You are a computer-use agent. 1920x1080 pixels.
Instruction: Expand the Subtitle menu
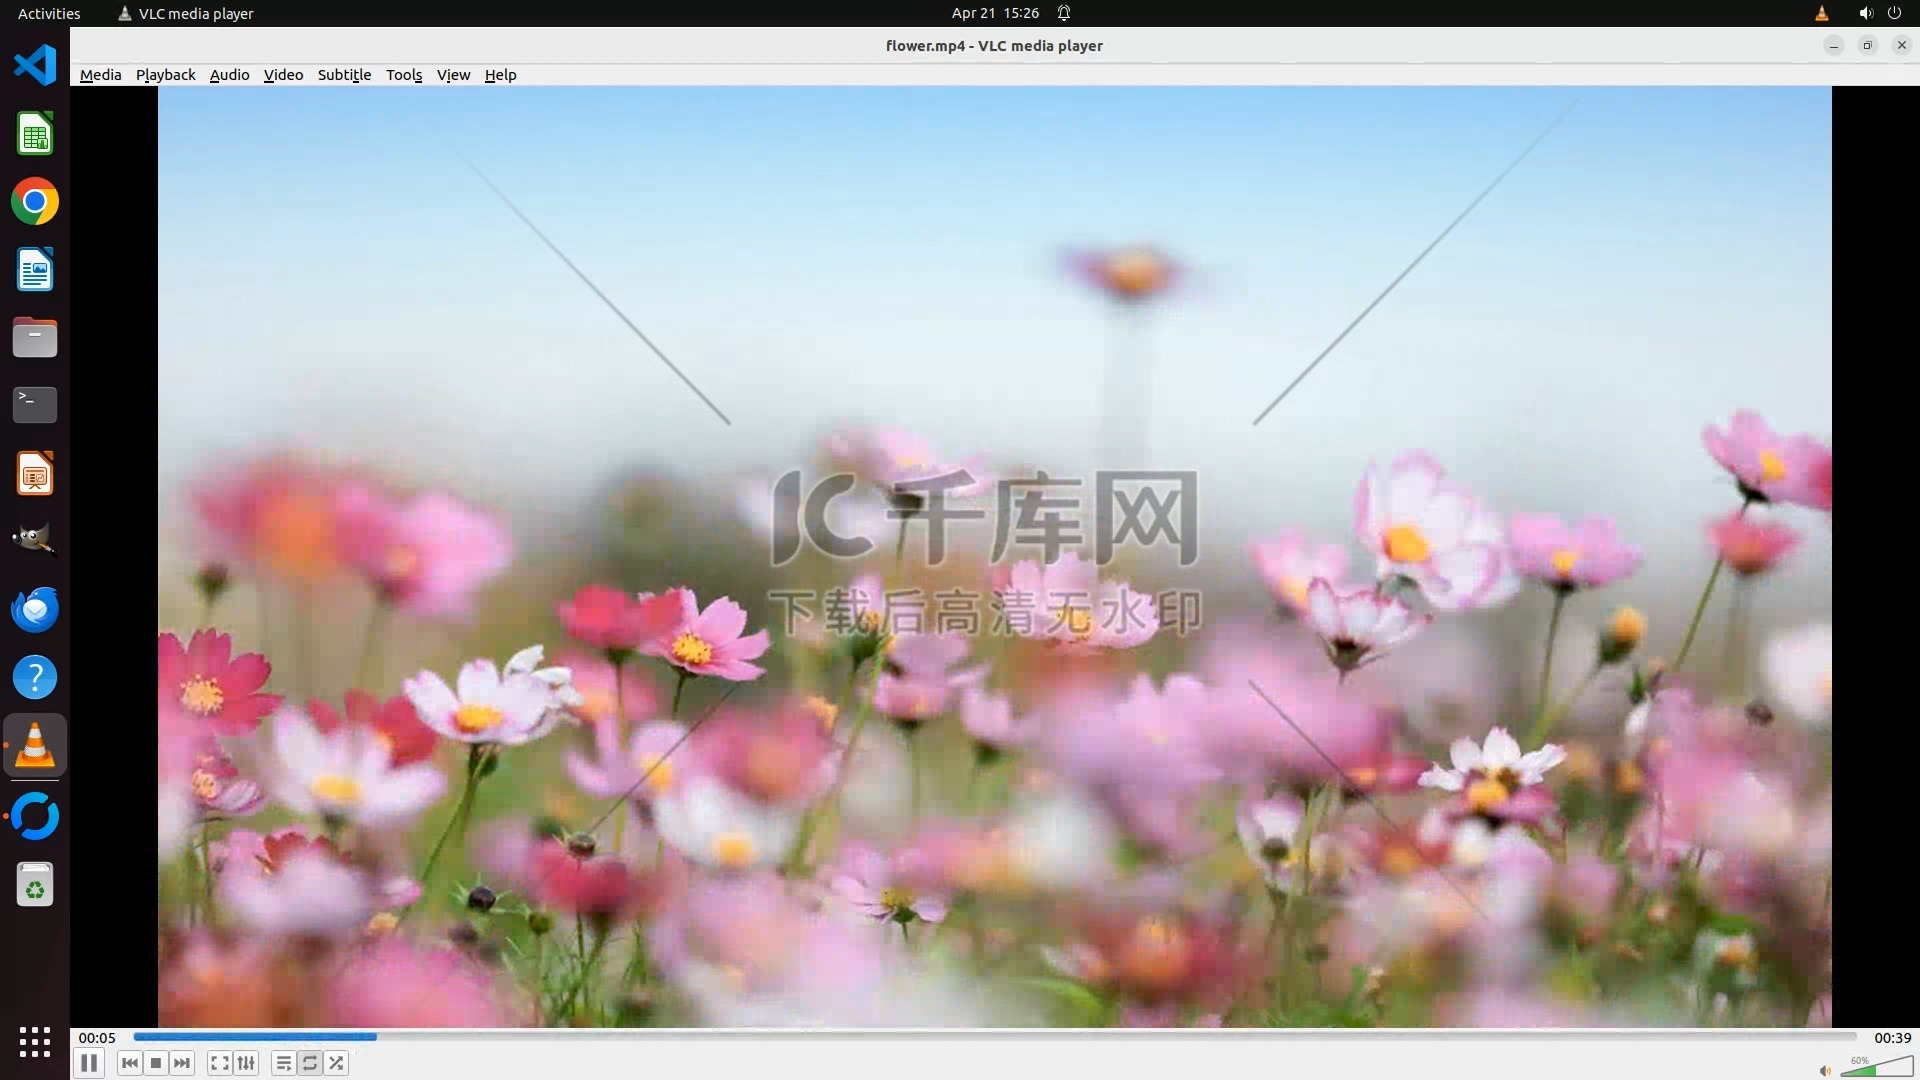[344, 75]
